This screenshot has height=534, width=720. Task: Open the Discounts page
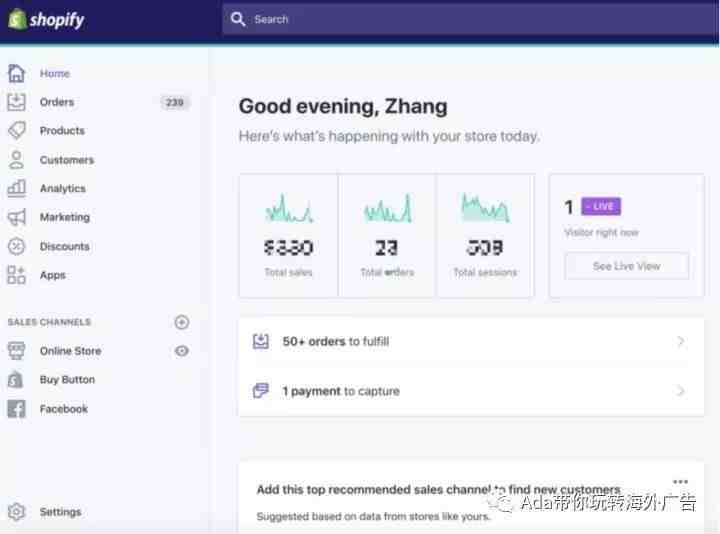[x=64, y=247]
